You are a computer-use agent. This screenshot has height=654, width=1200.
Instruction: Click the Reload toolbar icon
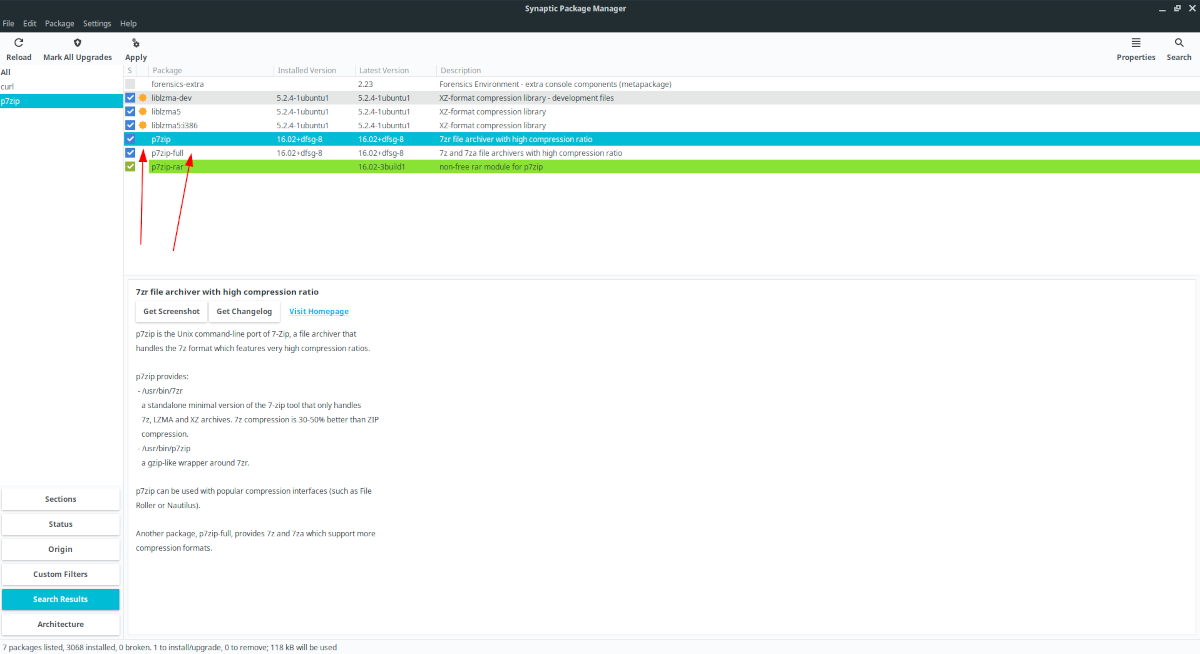tap(18, 43)
